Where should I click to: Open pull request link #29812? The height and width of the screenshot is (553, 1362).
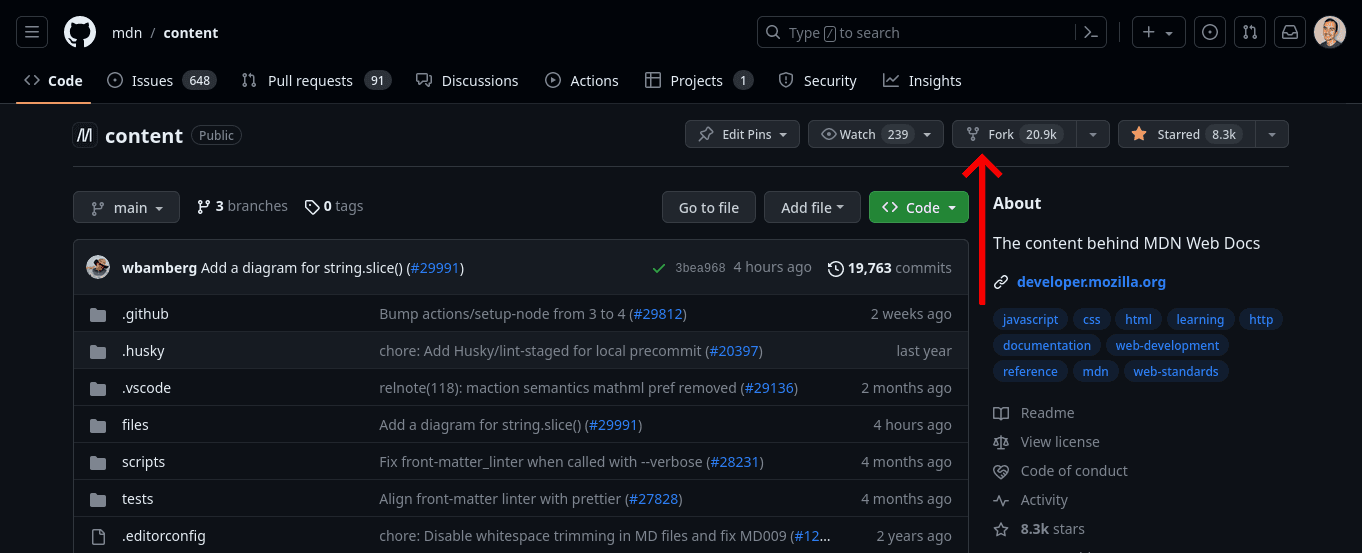[657, 314]
